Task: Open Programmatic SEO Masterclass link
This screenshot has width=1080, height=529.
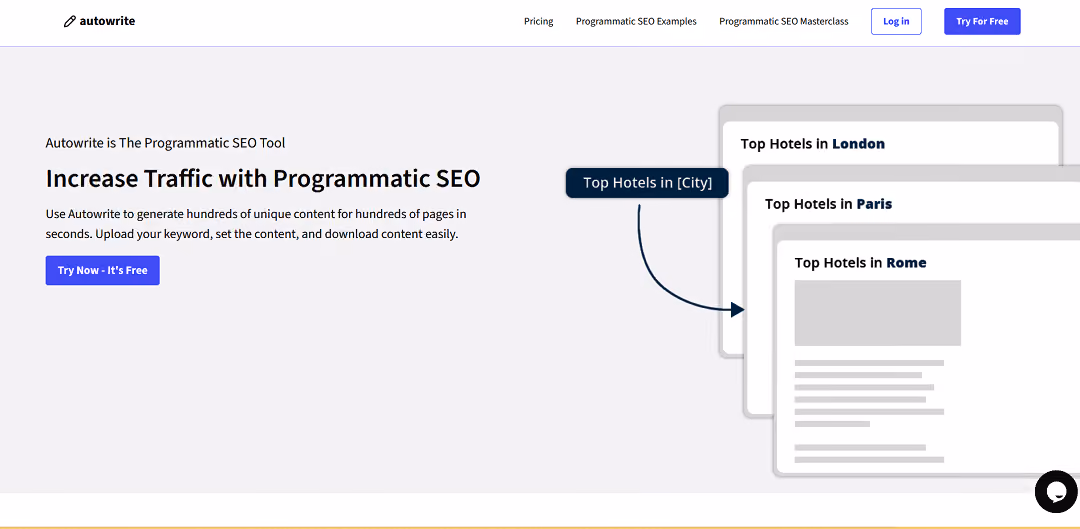Action: (x=784, y=21)
